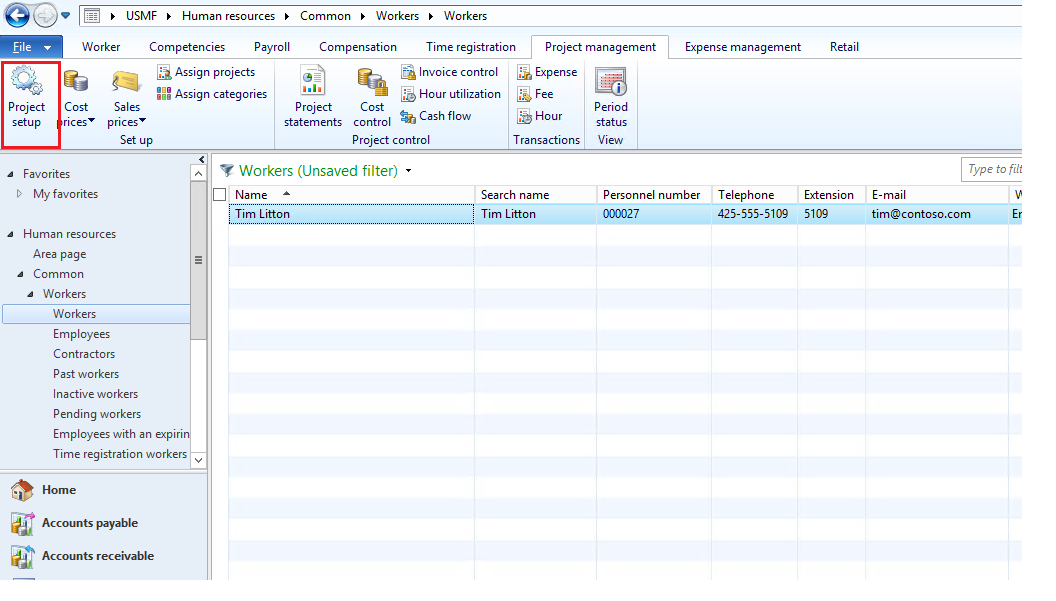Open the Expense management tab

click(x=742, y=47)
